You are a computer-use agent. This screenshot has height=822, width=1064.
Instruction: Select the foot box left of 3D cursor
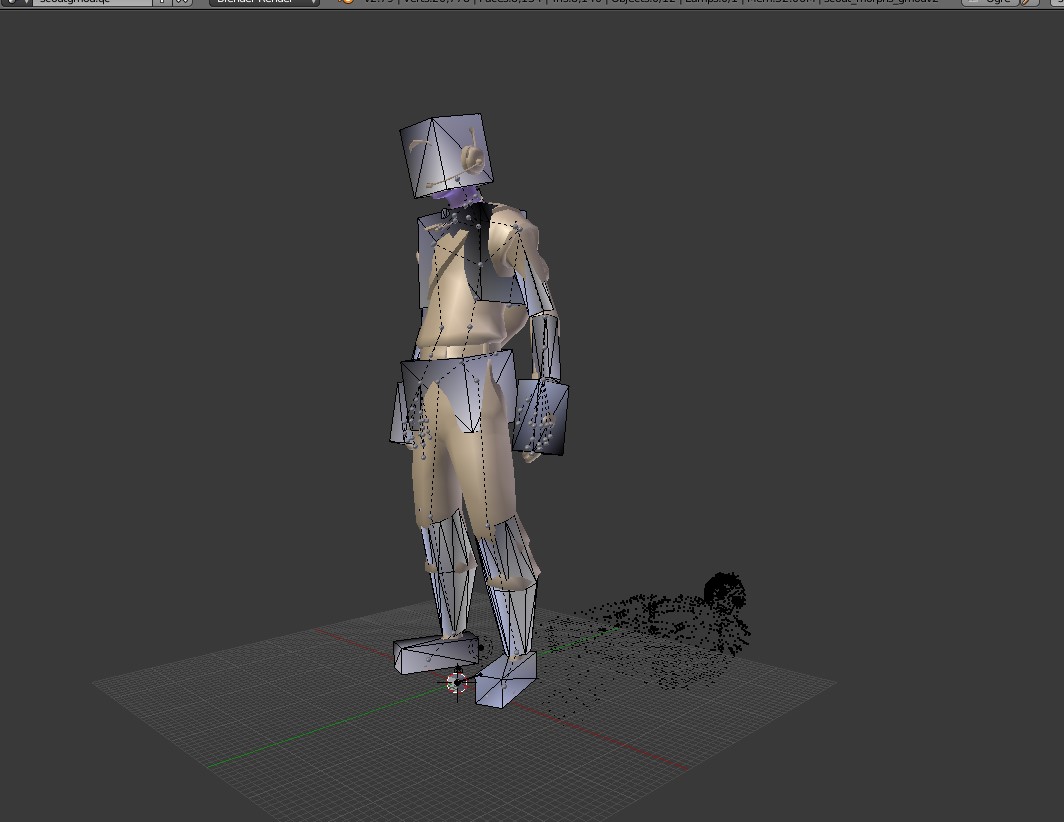point(430,654)
